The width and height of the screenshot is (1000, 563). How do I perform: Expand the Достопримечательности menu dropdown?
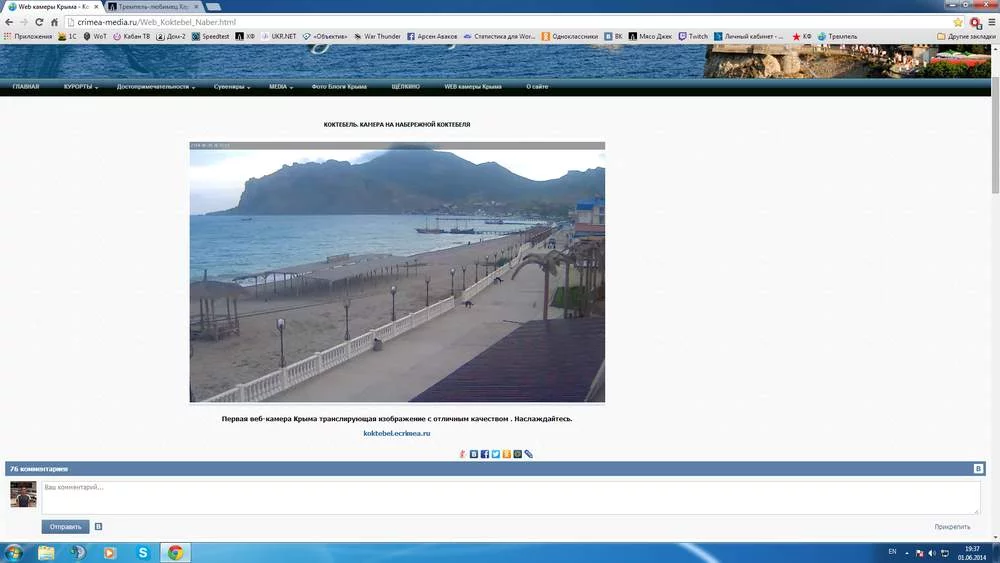click(155, 87)
